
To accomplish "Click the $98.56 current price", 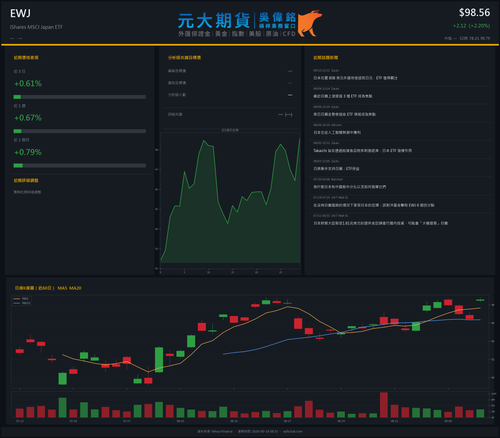I will (474, 13).
